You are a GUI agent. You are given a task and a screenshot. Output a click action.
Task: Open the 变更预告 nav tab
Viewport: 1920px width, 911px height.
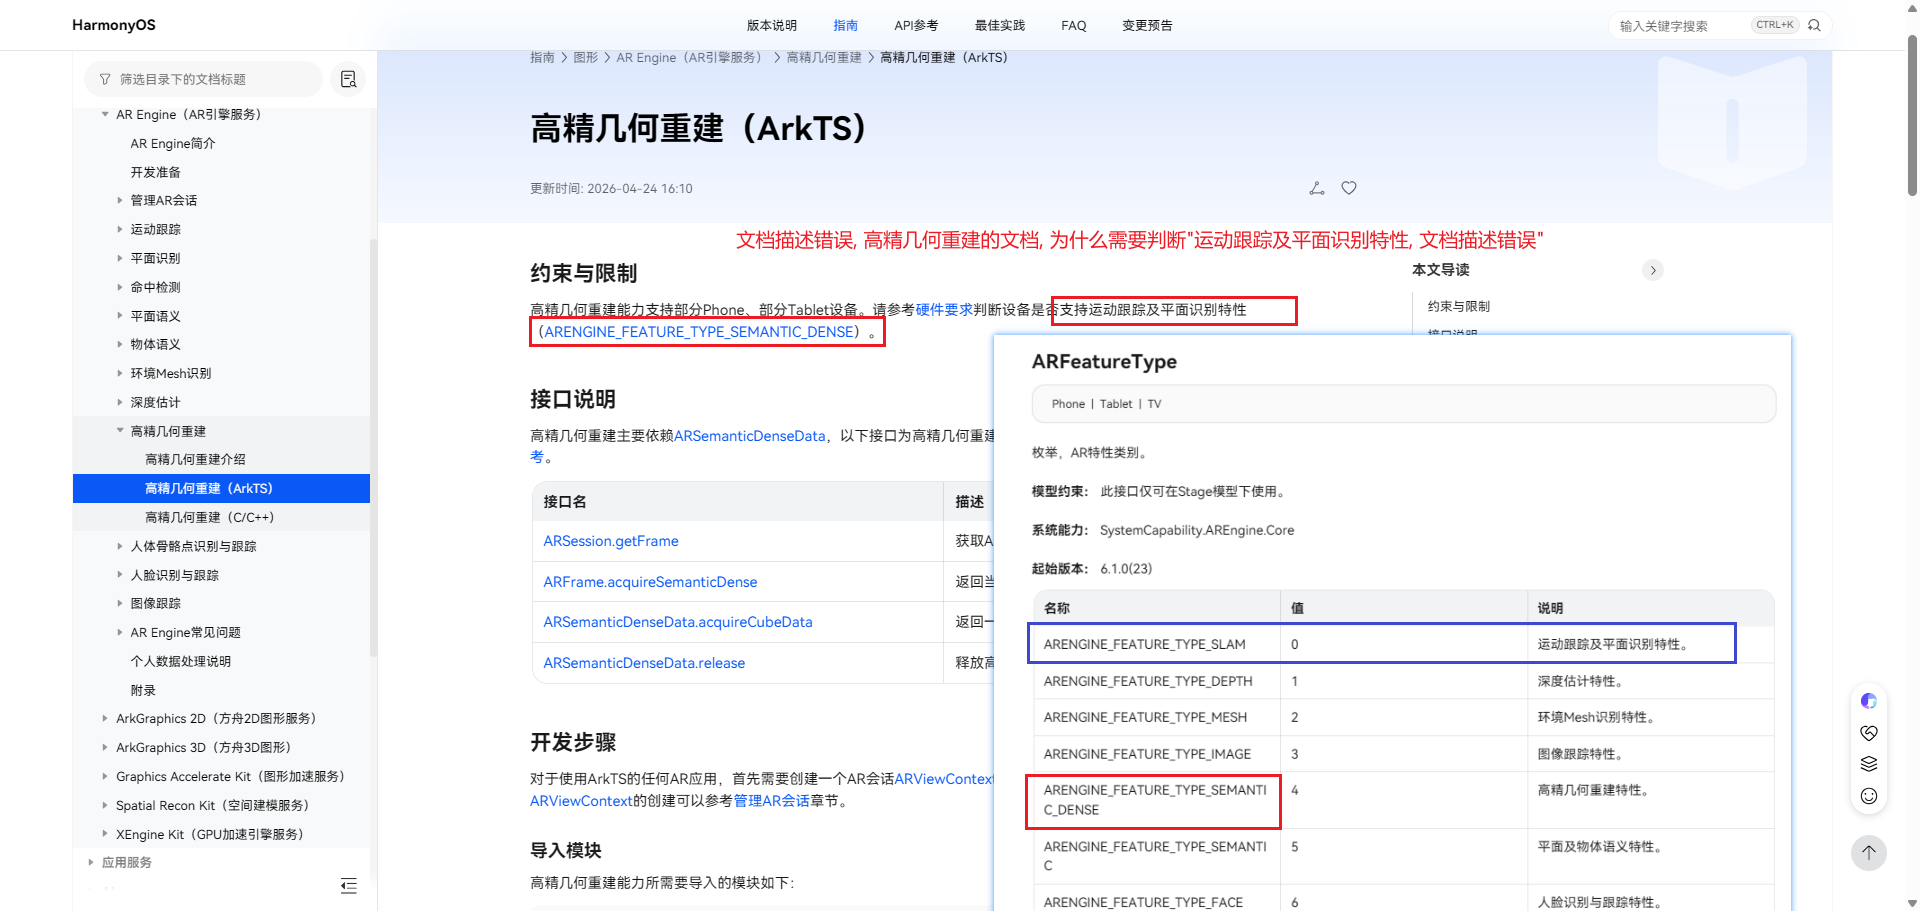point(1147,25)
